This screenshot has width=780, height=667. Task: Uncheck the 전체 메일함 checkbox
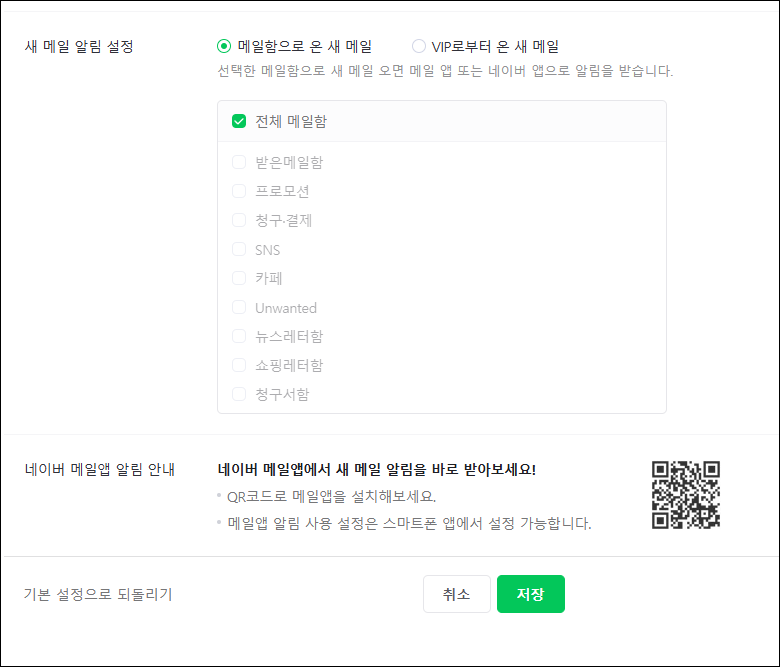[239, 121]
